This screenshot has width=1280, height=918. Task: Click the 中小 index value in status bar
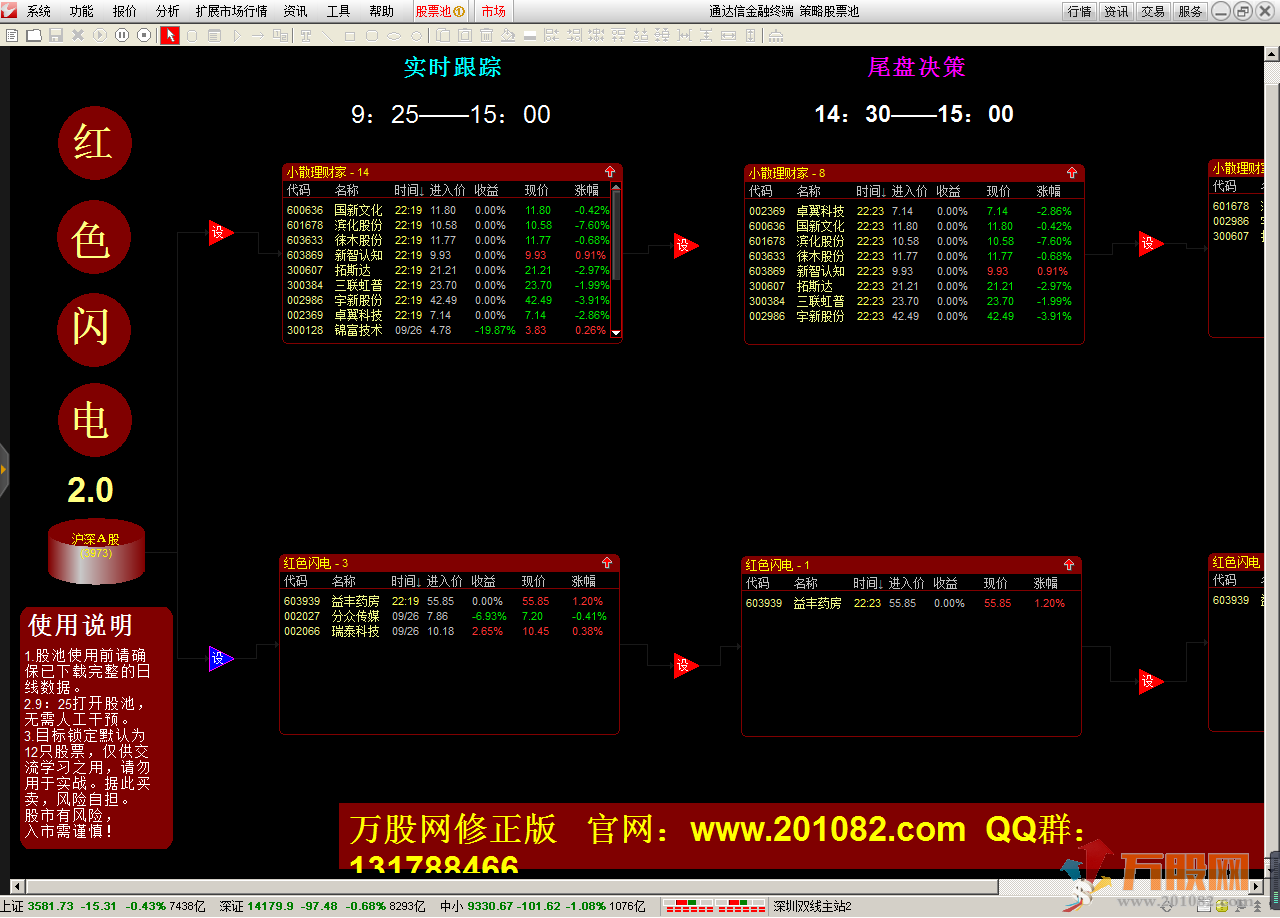(x=491, y=907)
